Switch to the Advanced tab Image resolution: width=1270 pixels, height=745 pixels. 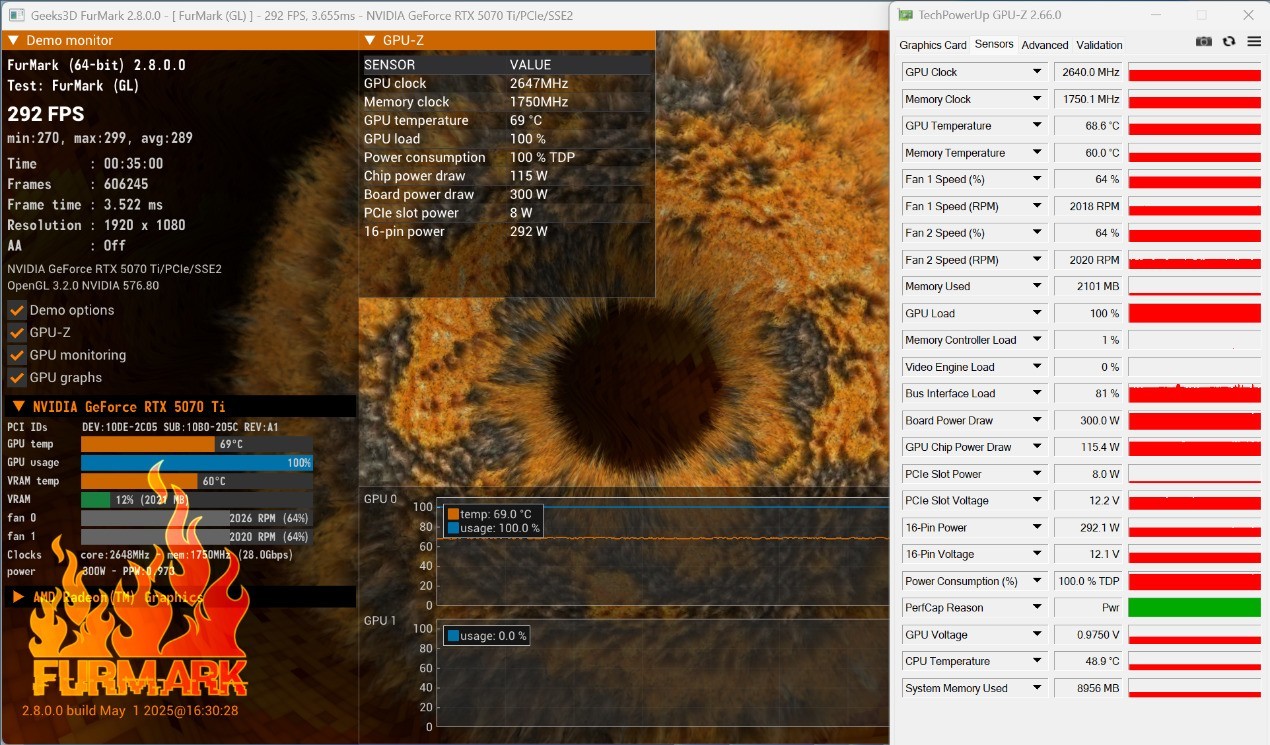(1045, 45)
